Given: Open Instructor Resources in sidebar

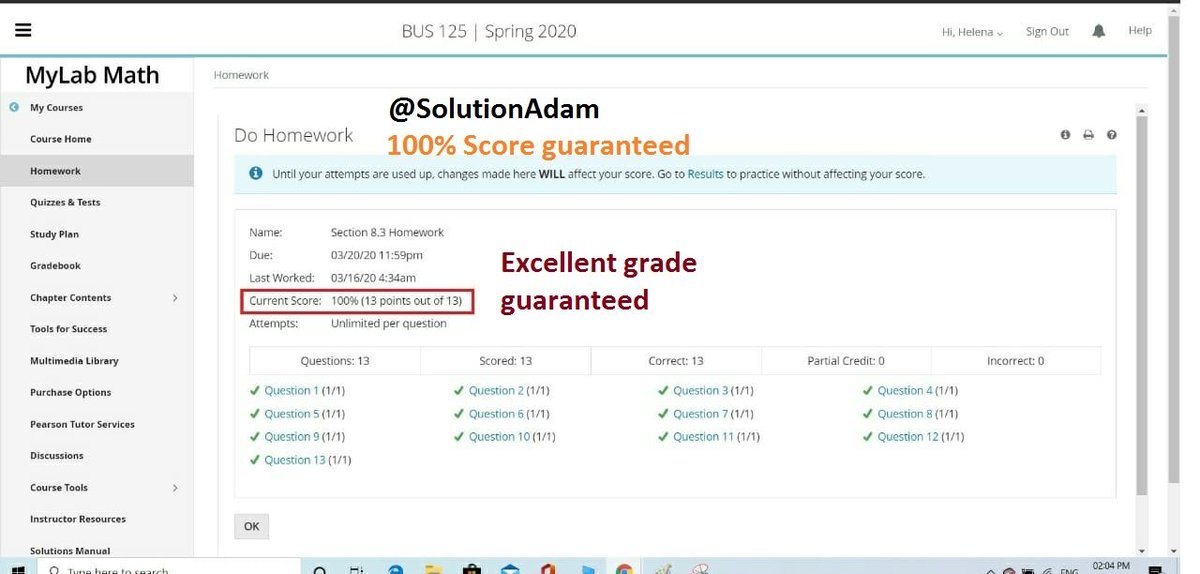Looking at the screenshot, I should click(78, 519).
